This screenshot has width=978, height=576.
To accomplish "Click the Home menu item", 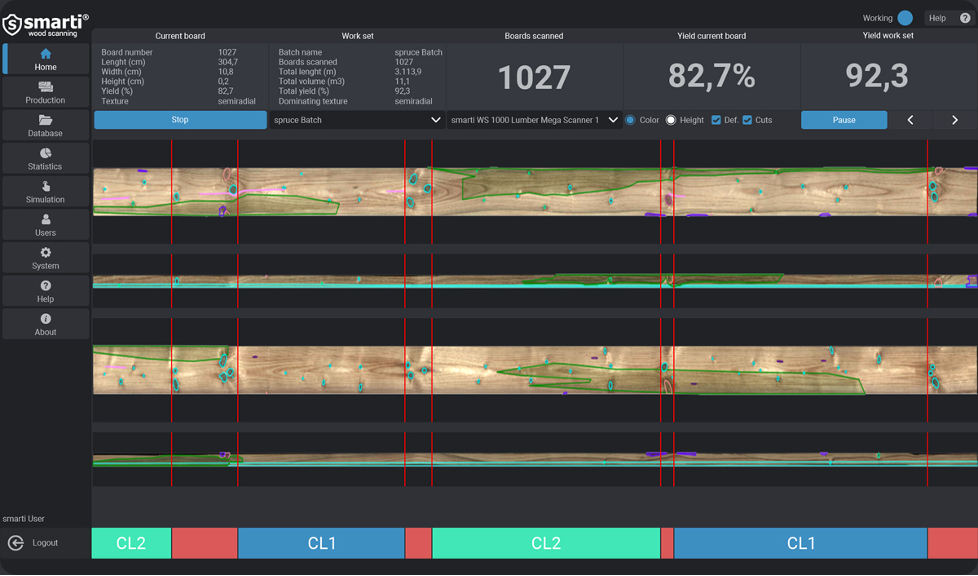I will 45,59.
